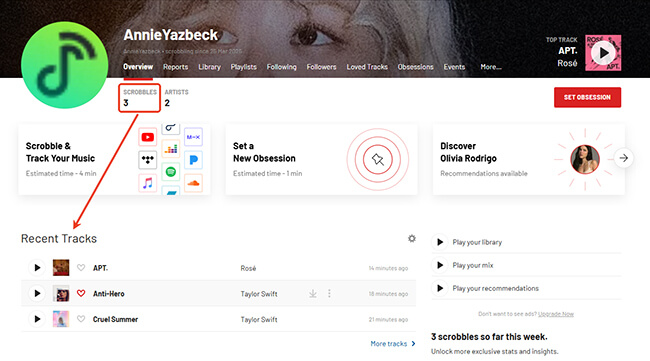Go to the Playlists tab

tap(243, 67)
